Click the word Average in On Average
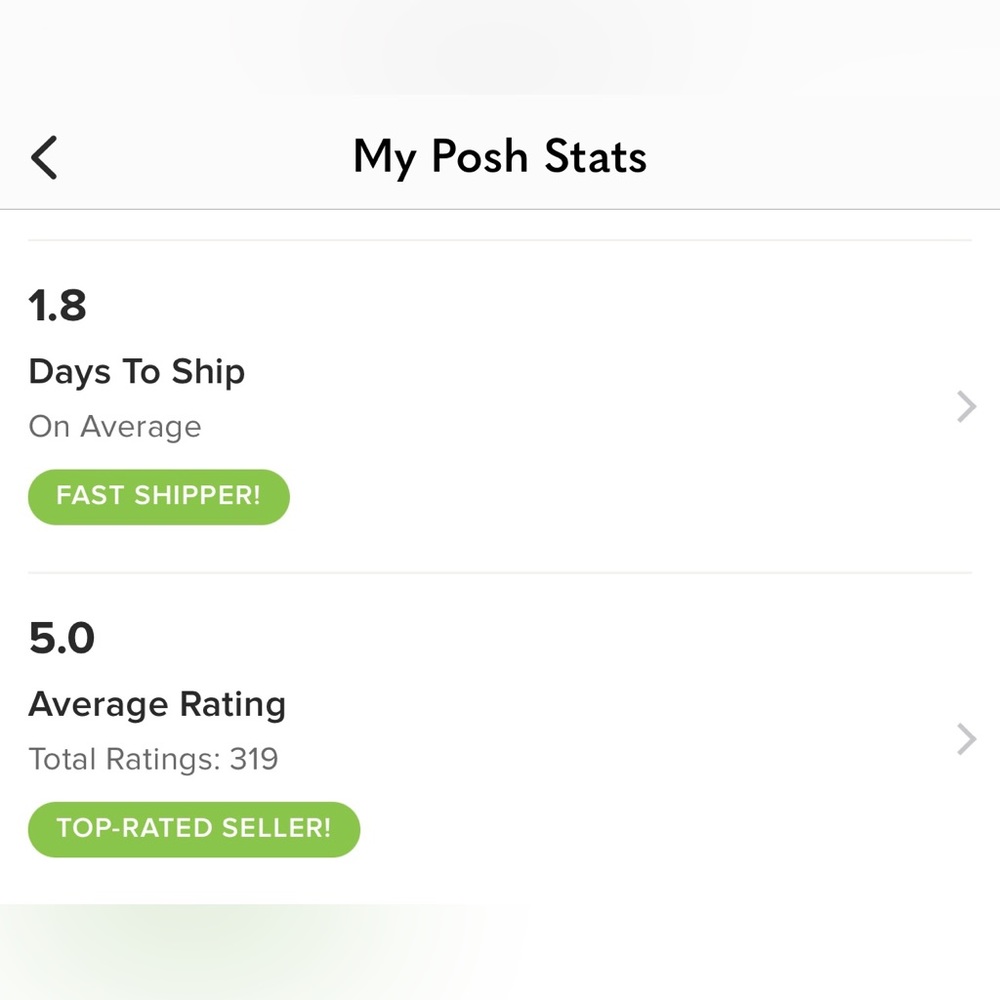 click(x=140, y=427)
